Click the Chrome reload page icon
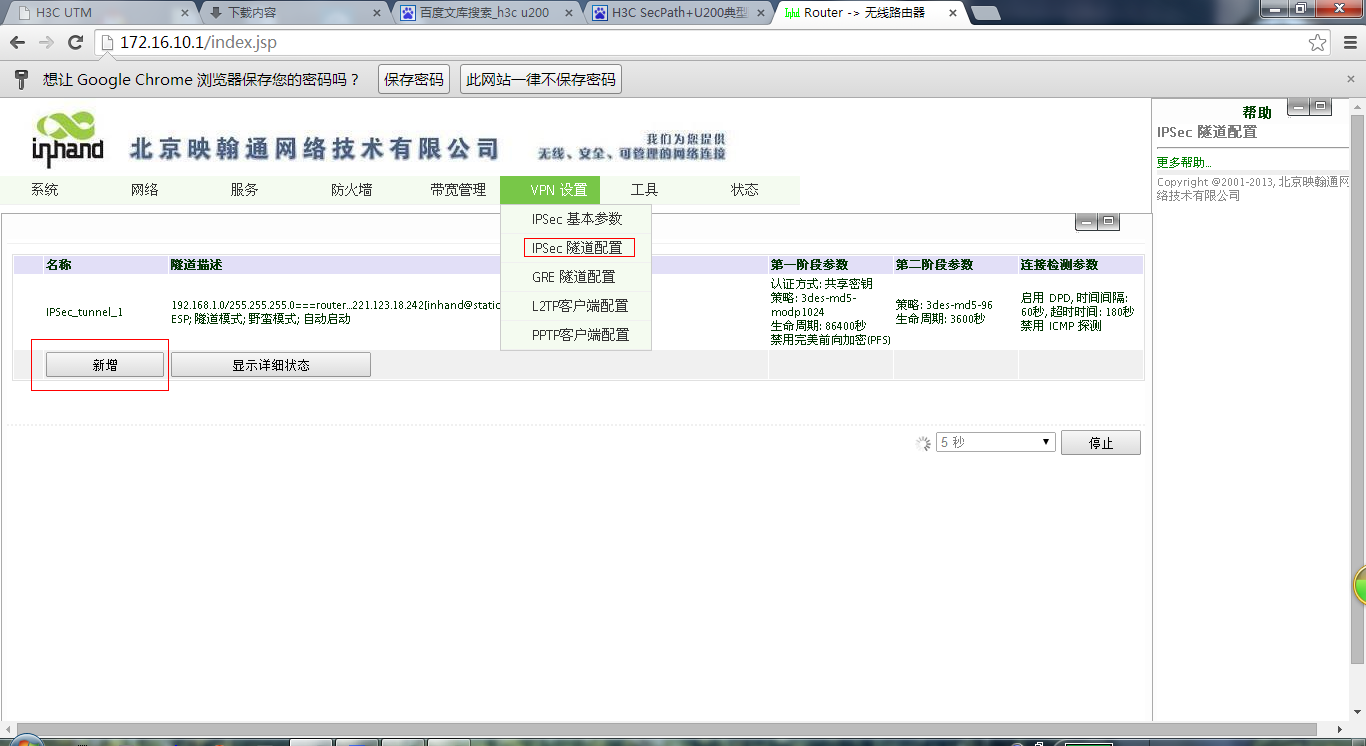This screenshot has width=1366, height=746. coord(75,43)
